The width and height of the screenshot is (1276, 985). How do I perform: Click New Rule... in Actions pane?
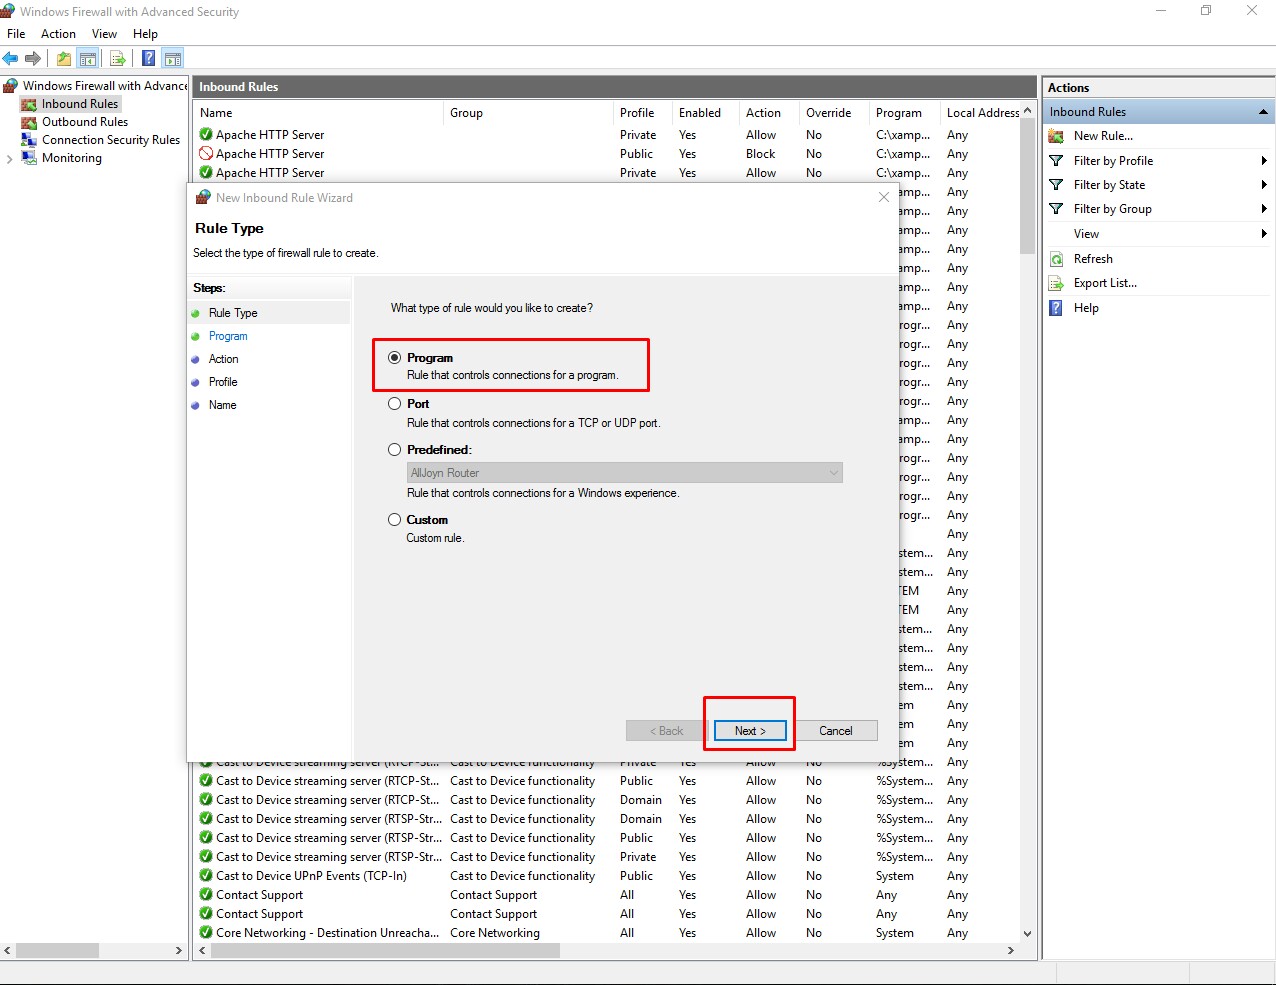coord(1103,136)
